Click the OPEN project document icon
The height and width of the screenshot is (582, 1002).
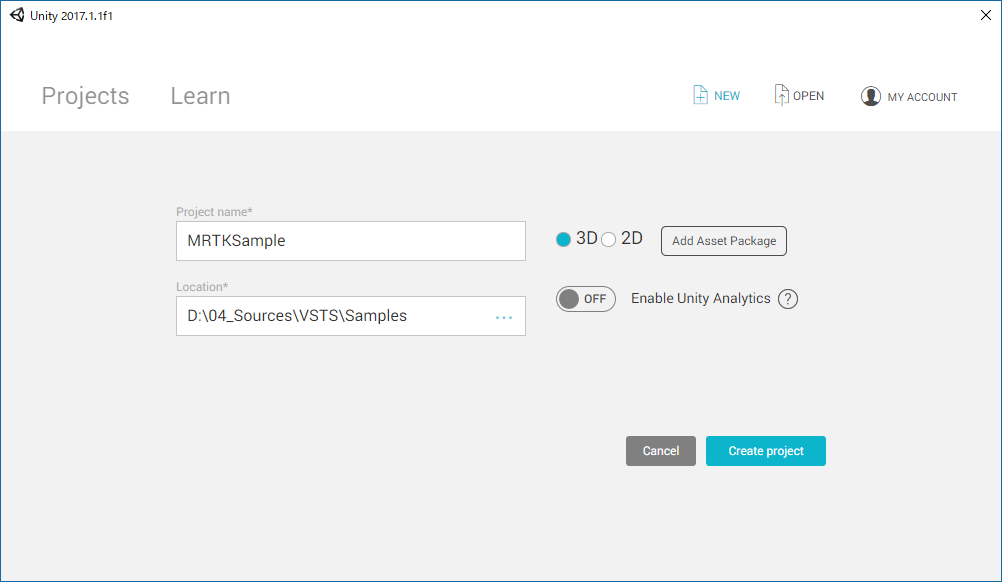[781, 95]
